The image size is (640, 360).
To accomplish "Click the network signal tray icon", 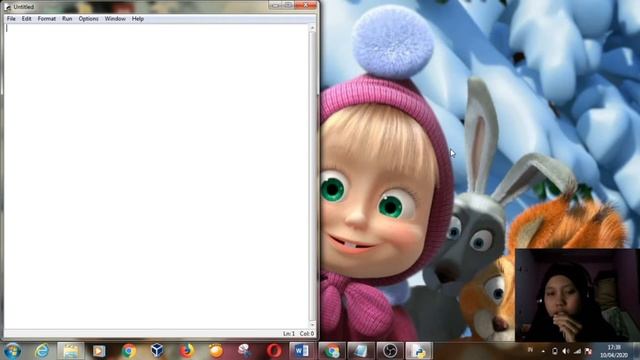I will tap(577, 351).
